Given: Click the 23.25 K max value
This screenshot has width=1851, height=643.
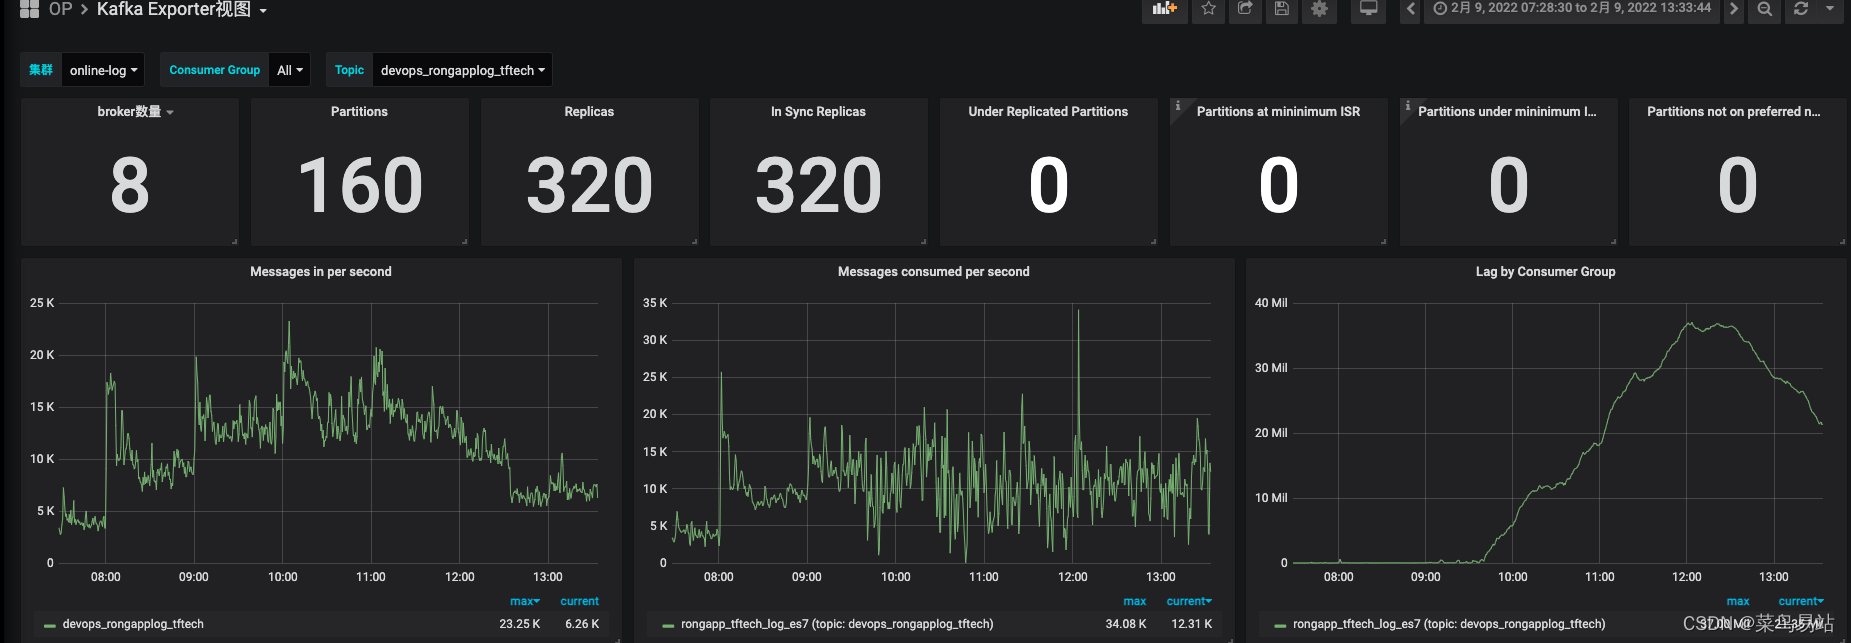Looking at the screenshot, I should [520, 624].
